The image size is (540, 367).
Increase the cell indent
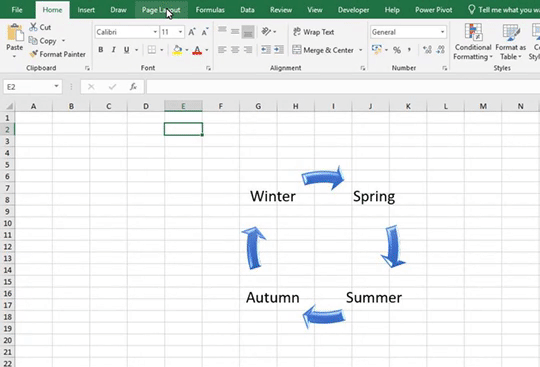[x=279, y=50]
